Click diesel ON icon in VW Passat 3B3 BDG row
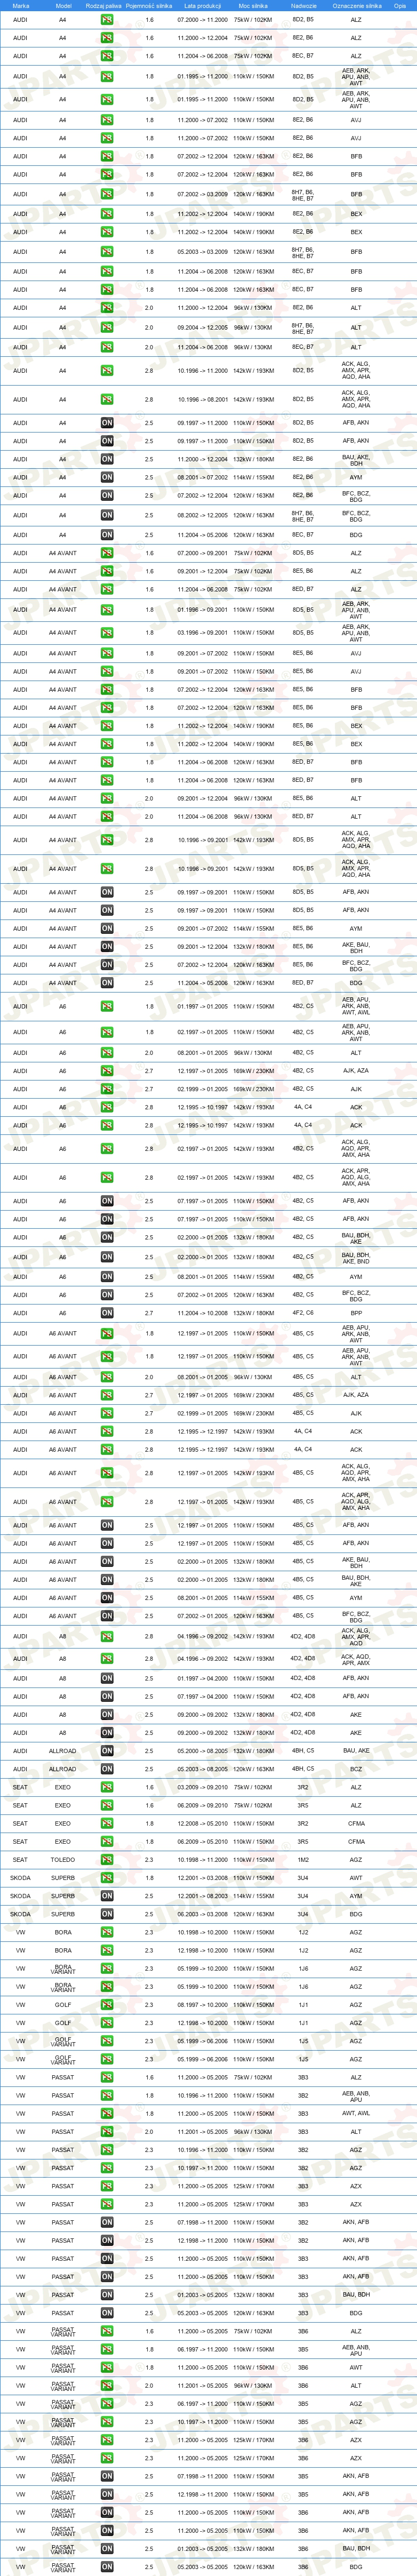This screenshot has height=2576, width=417. 107,2313
